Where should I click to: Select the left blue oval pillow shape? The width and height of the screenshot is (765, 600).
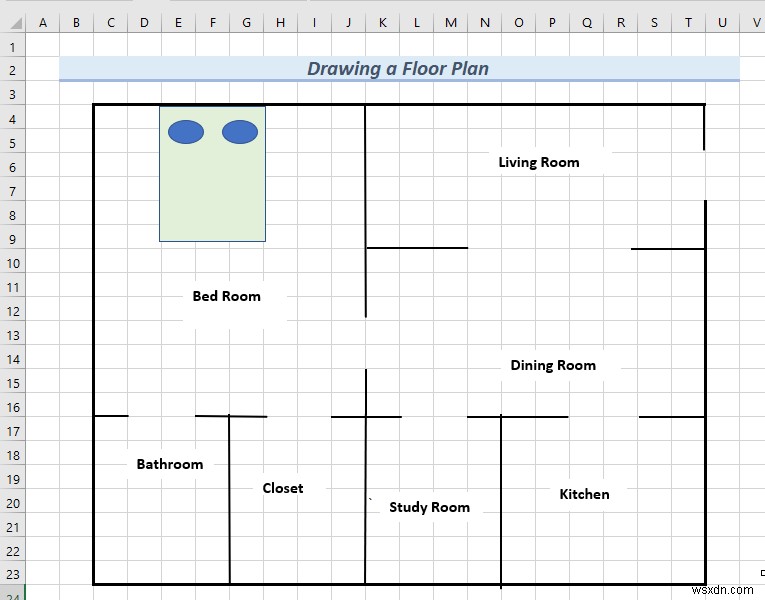tap(186, 132)
